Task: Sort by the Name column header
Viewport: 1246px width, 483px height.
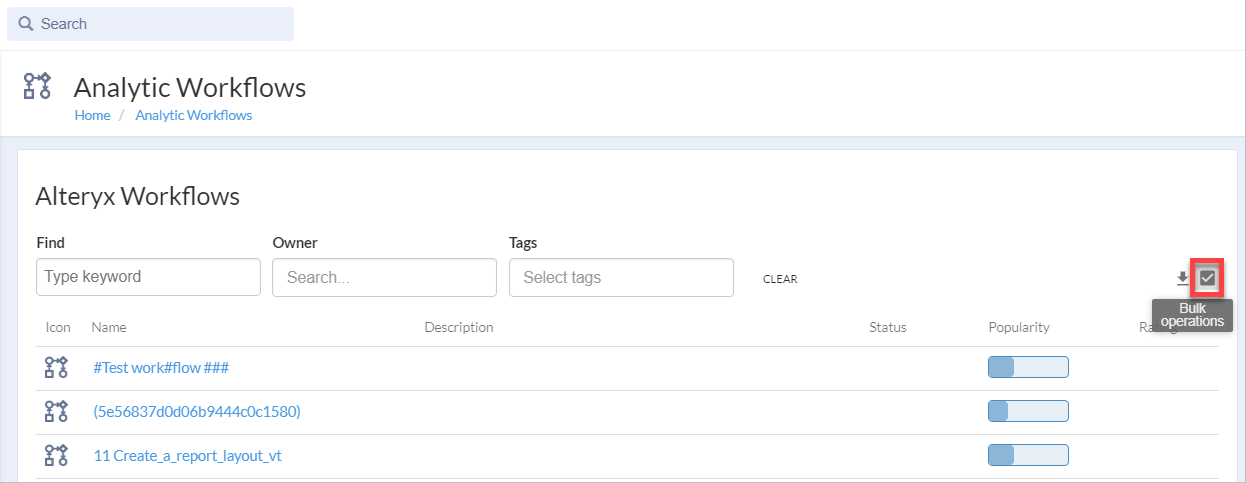Action: pos(109,327)
